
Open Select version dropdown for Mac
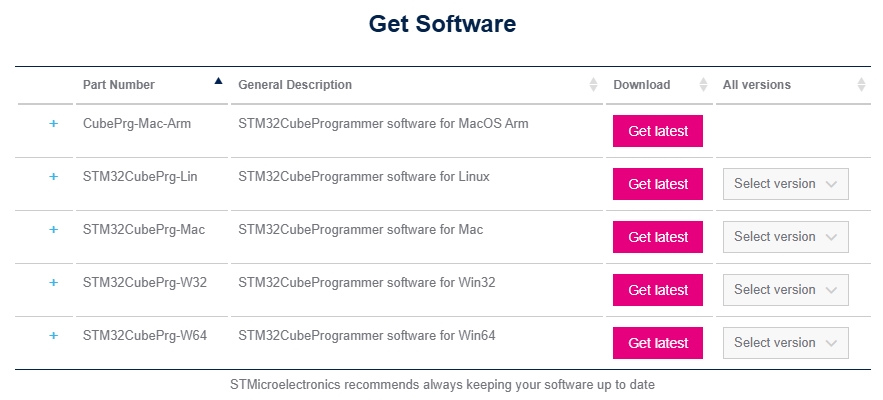(x=785, y=237)
